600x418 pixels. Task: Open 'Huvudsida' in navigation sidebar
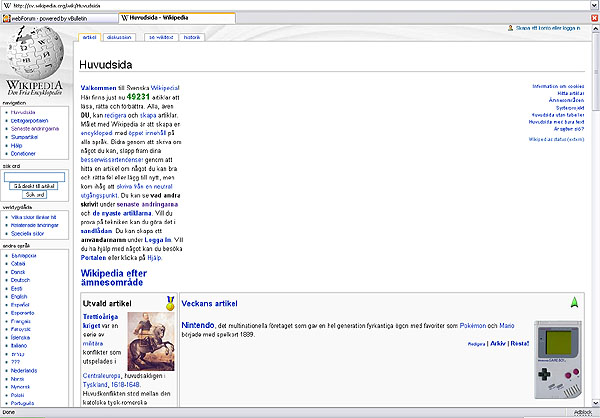[23, 112]
